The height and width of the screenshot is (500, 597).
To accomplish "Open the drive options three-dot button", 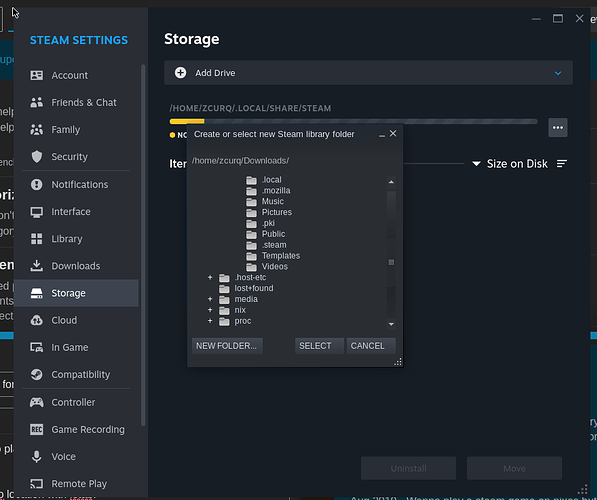I will (558, 128).
